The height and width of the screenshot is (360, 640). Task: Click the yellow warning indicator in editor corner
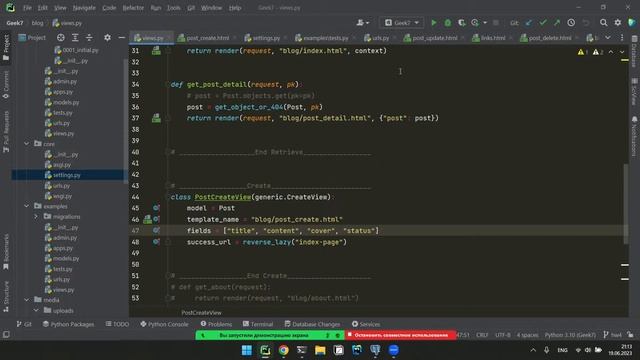pos(582,52)
